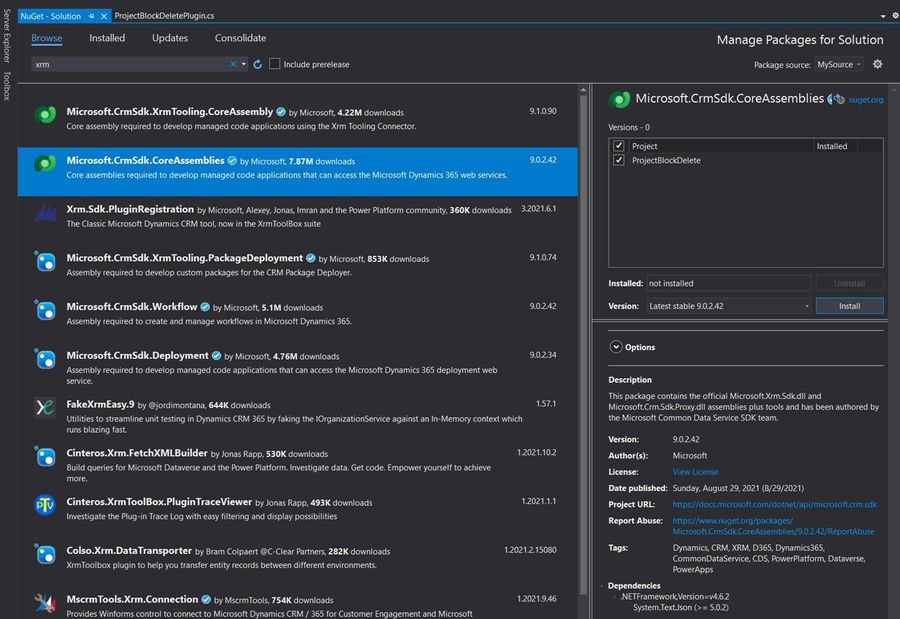The height and width of the screenshot is (619, 900).
Task: Collapse the Dependencies tree node
Action: coord(602,586)
